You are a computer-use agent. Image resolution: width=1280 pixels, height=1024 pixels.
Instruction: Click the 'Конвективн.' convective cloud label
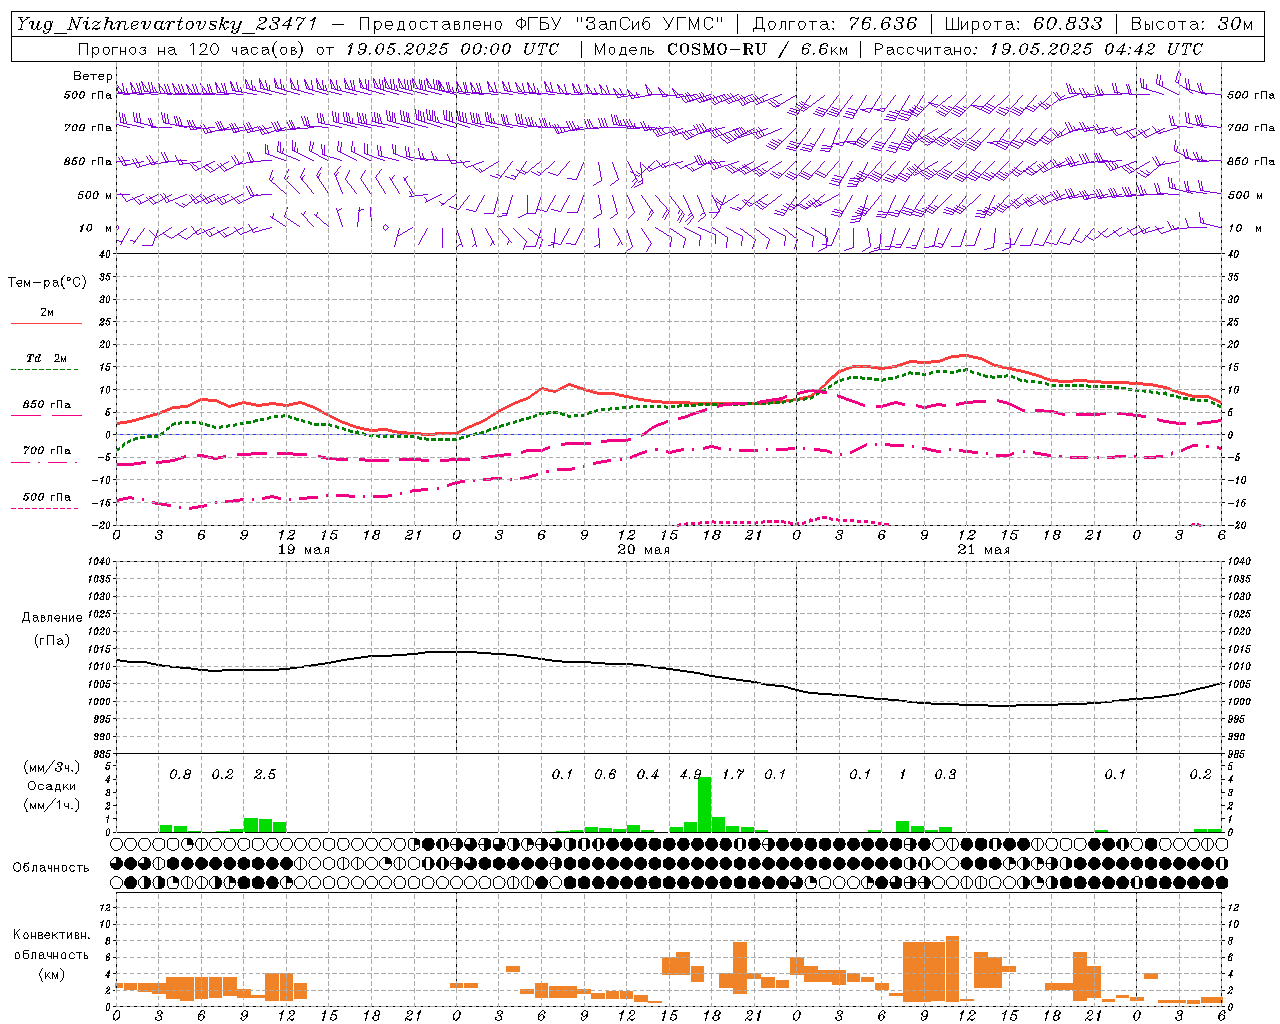pyautogui.click(x=51, y=934)
